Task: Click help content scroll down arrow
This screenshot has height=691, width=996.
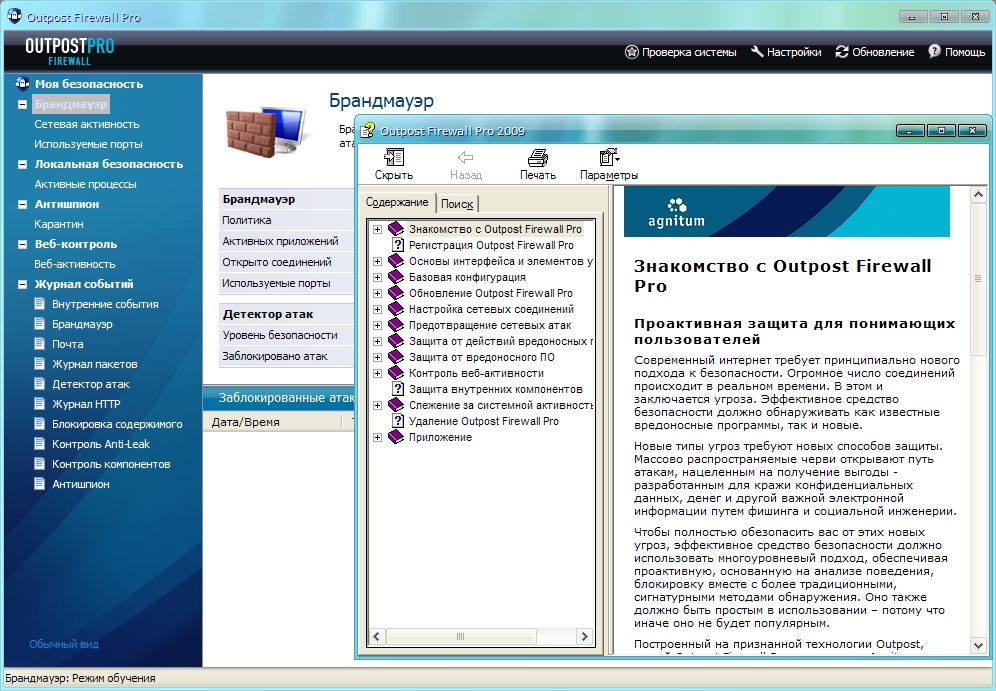Action: pyautogui.click(x=978, y=645)
